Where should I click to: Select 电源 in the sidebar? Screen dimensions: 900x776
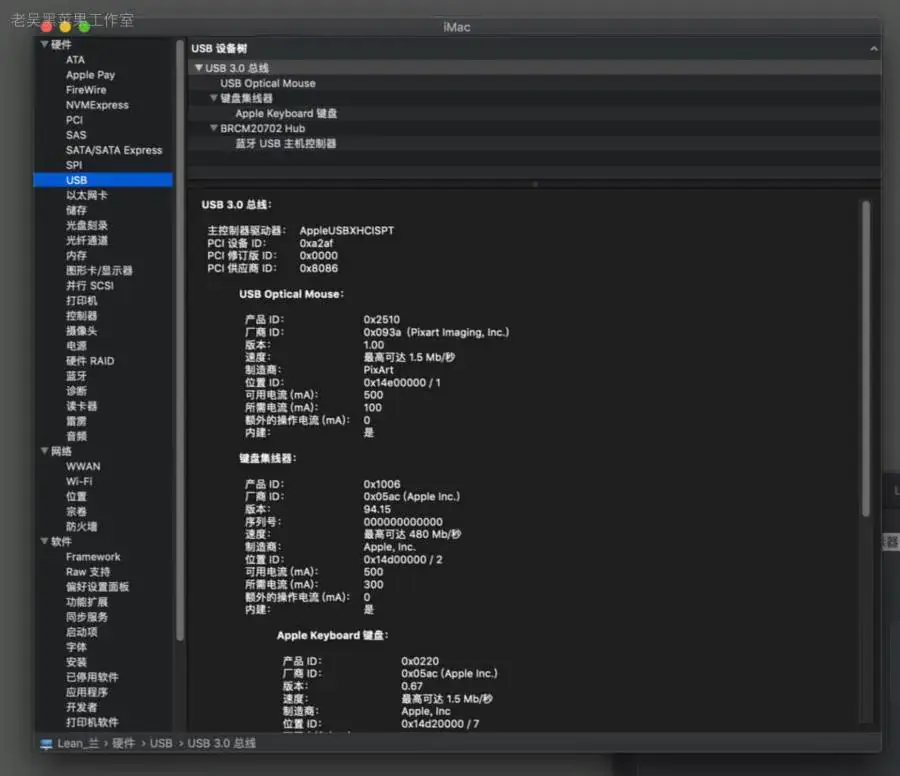tap(76, 346)
